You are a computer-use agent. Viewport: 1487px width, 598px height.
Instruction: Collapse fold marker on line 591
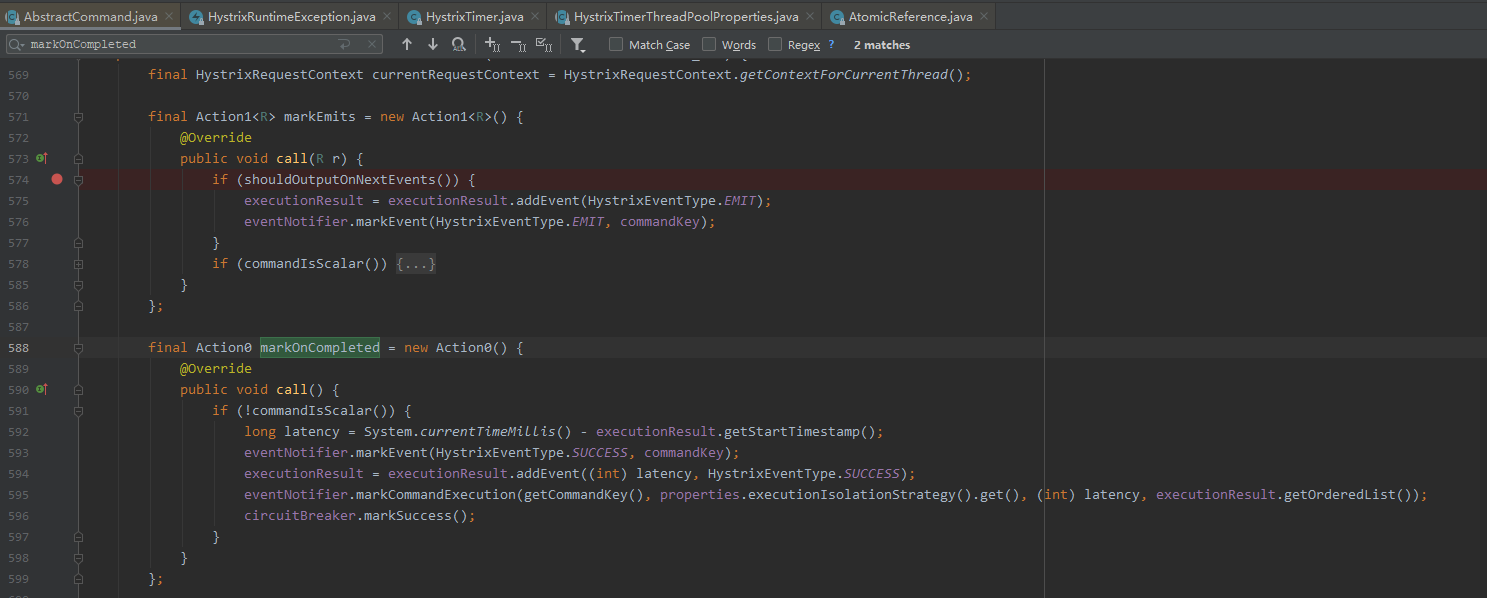click(78, 411)
